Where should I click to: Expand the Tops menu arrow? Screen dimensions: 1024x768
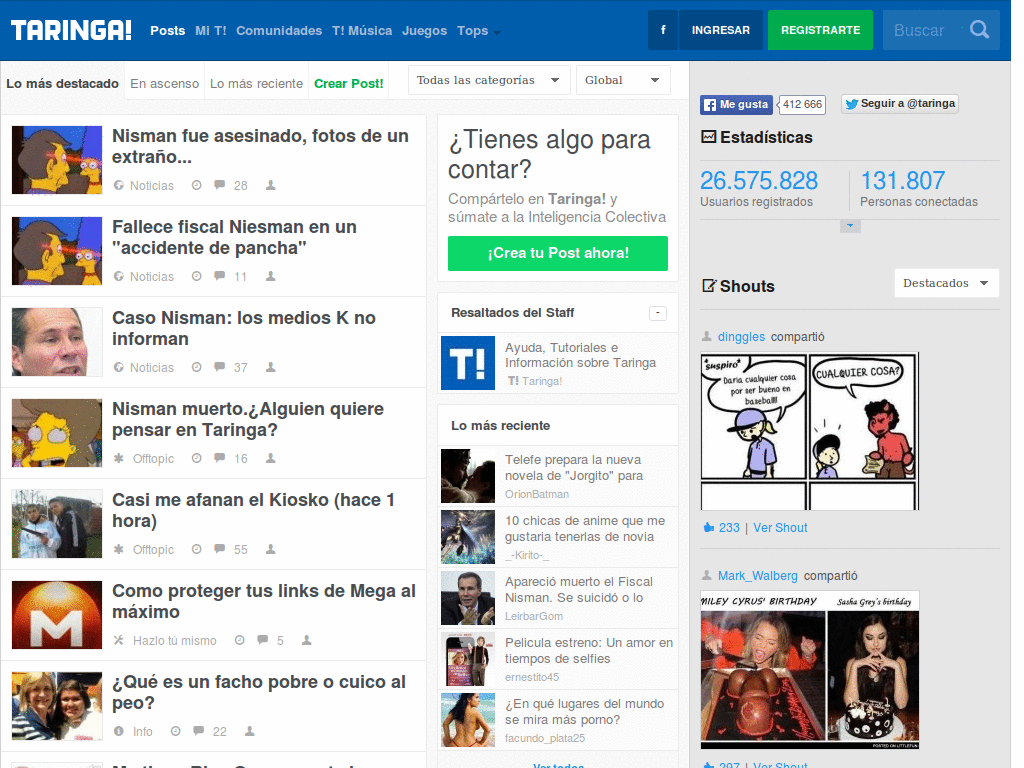tap(497, 33)
